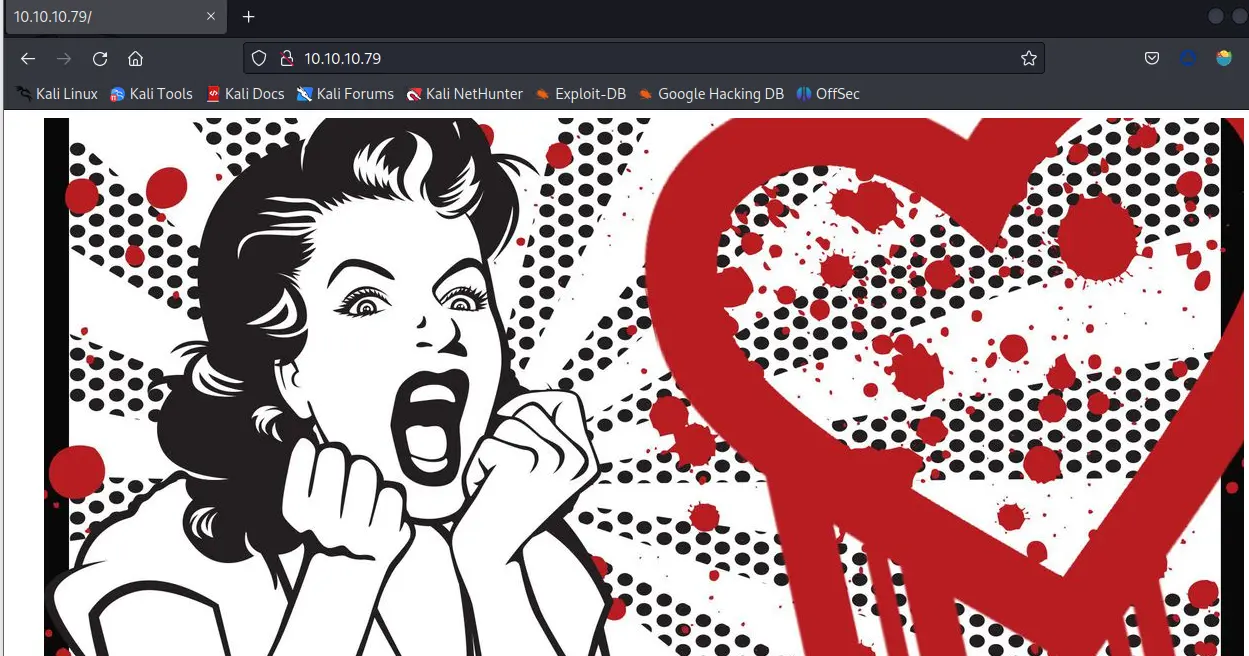The image size is (1249, 656).
Task: Close the 10.10.10.79/ tab
Action: click(x=211, y=17)
